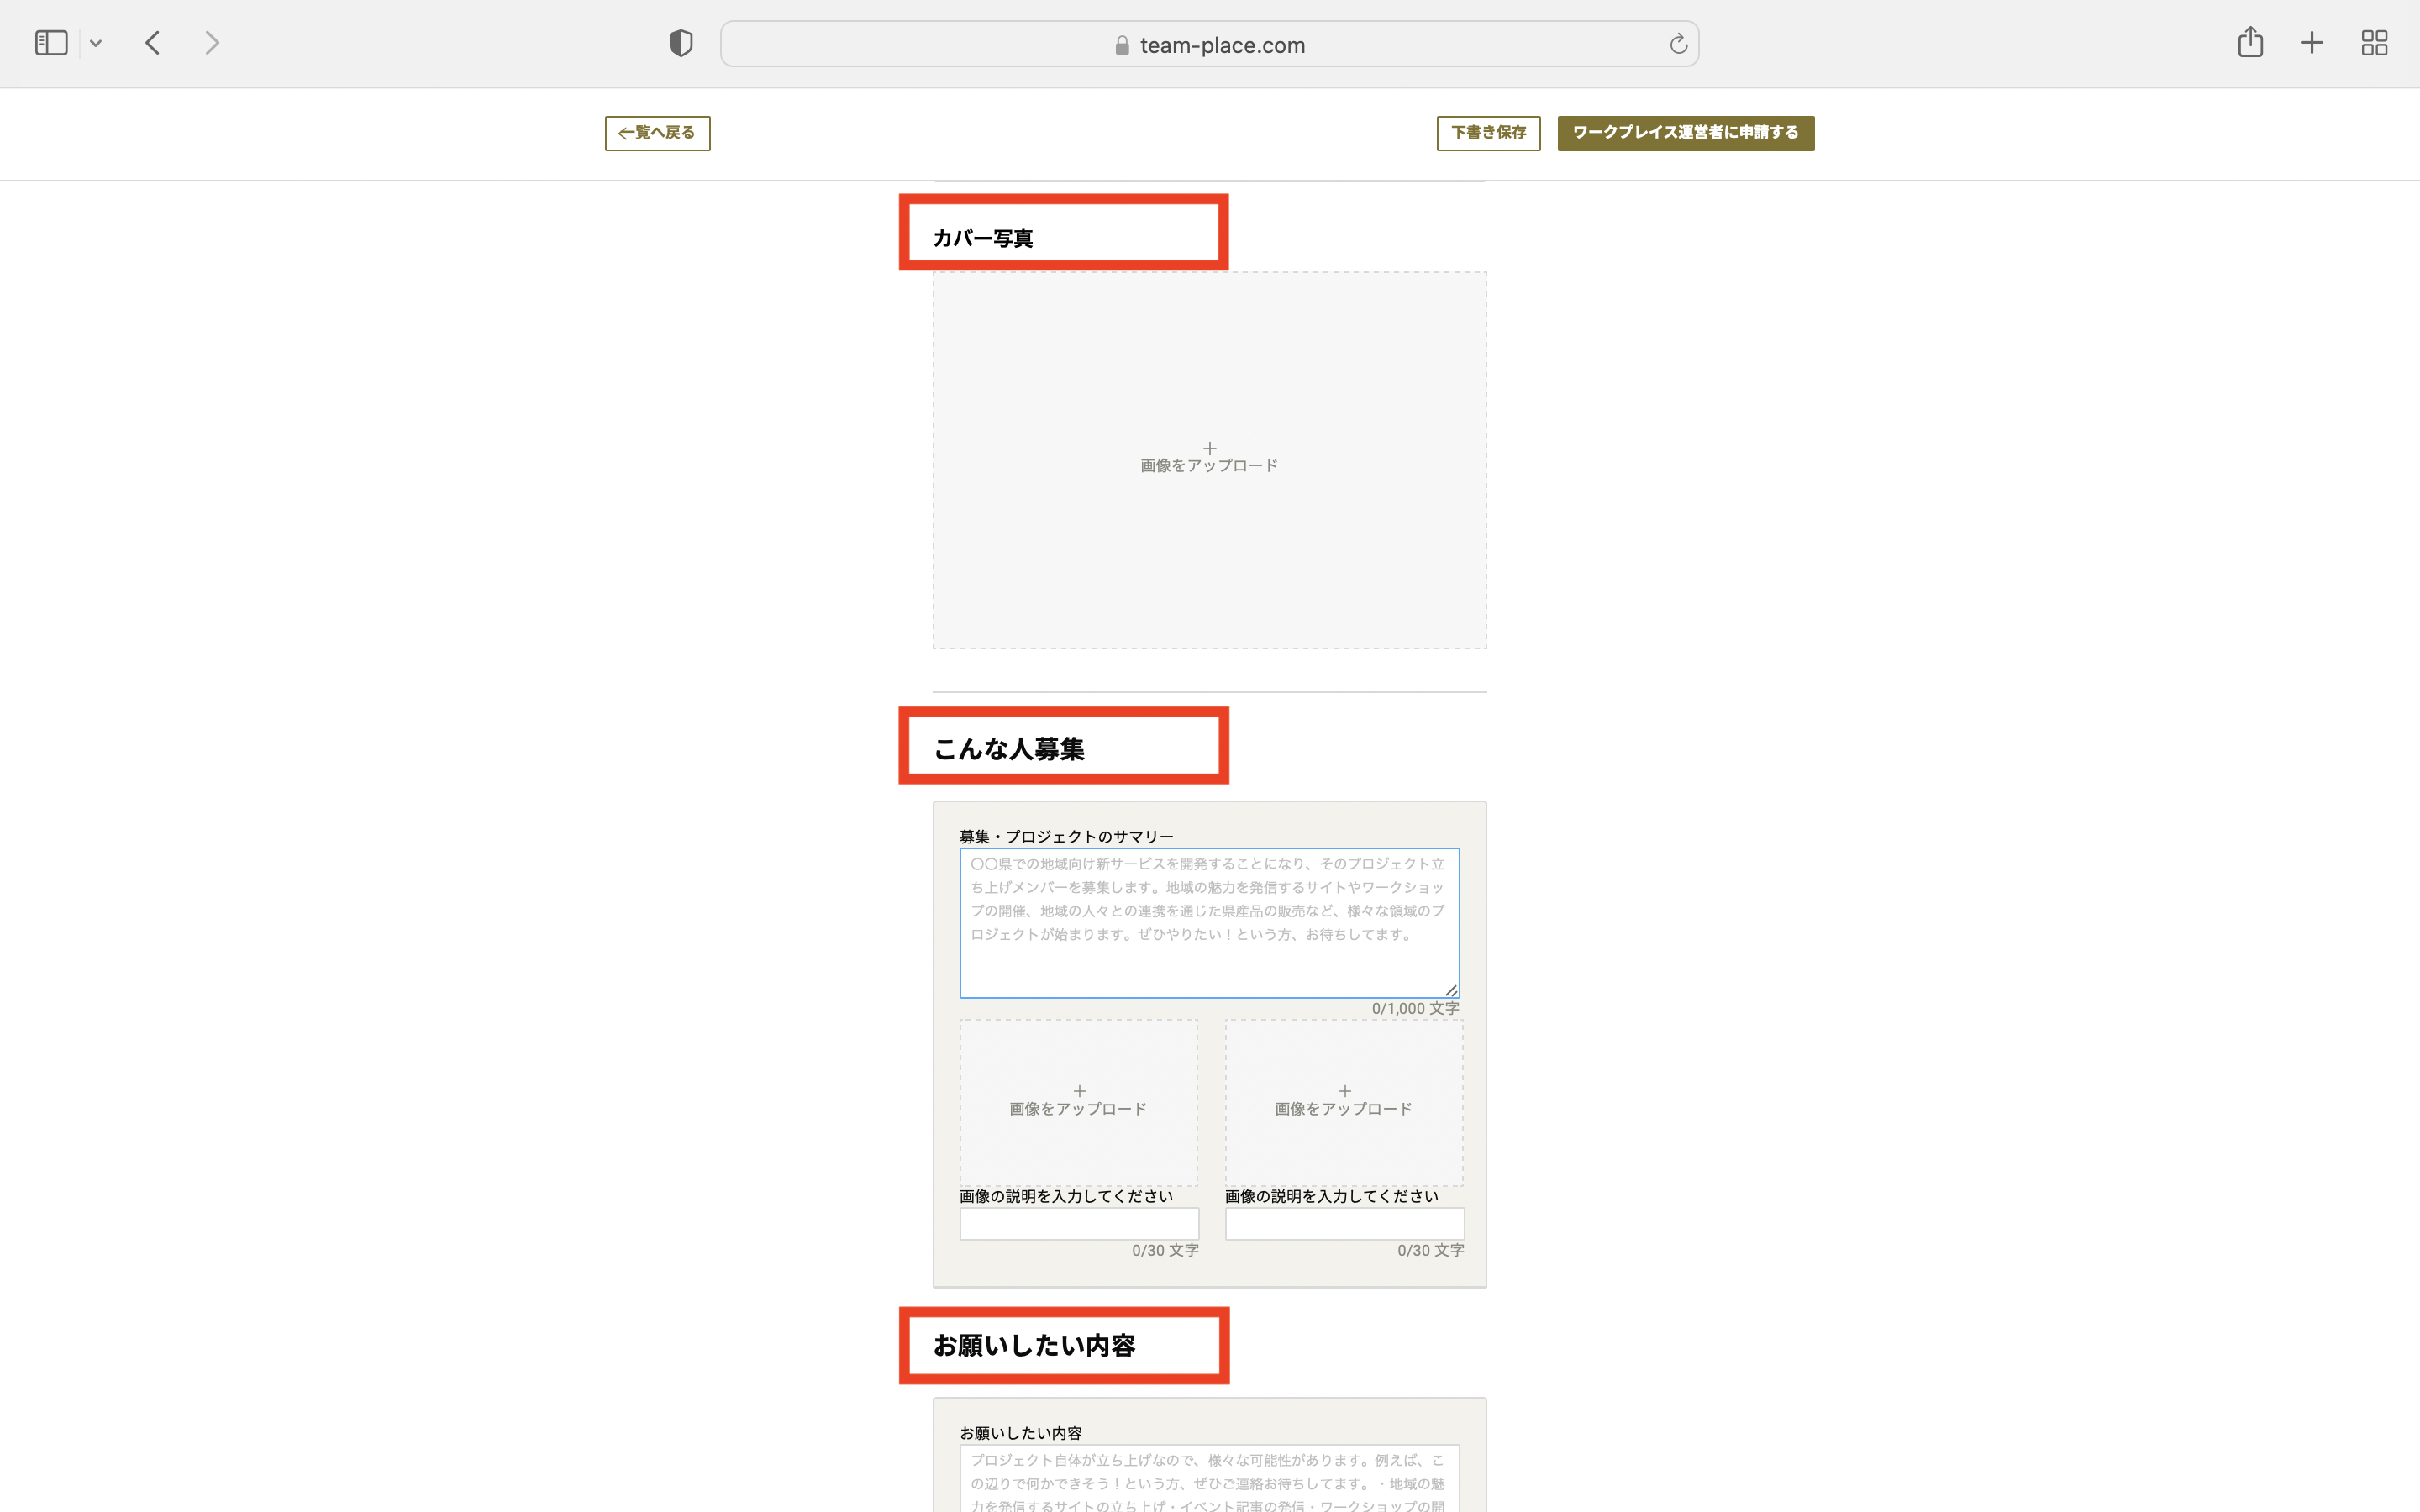This screenshot has width=2420, height=1512.
Task: Toggle the Safari sidebar icon
Action: [x=51, y=43]
